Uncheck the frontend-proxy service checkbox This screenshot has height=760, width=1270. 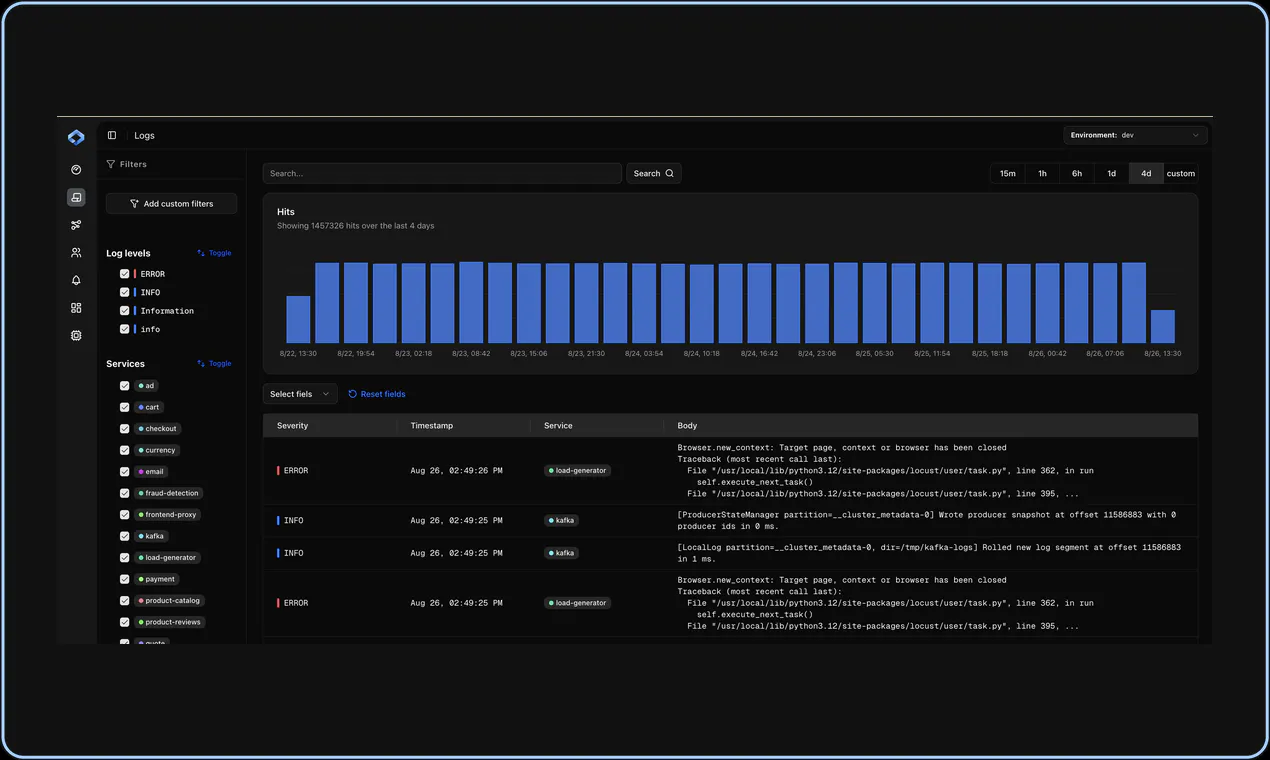coord(124,515)
